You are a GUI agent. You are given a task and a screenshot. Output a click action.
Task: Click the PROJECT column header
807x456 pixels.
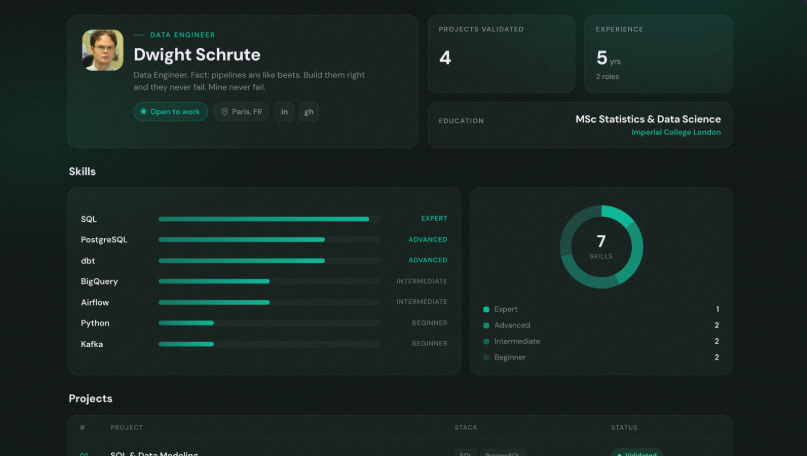pos(127,428)
